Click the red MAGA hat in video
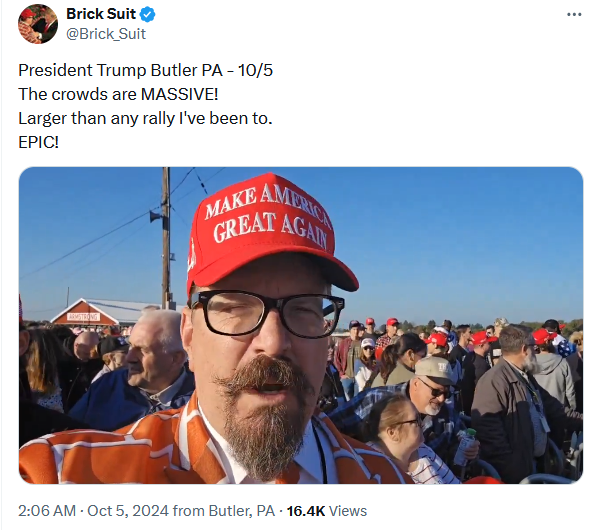 (x=268, y=232)
